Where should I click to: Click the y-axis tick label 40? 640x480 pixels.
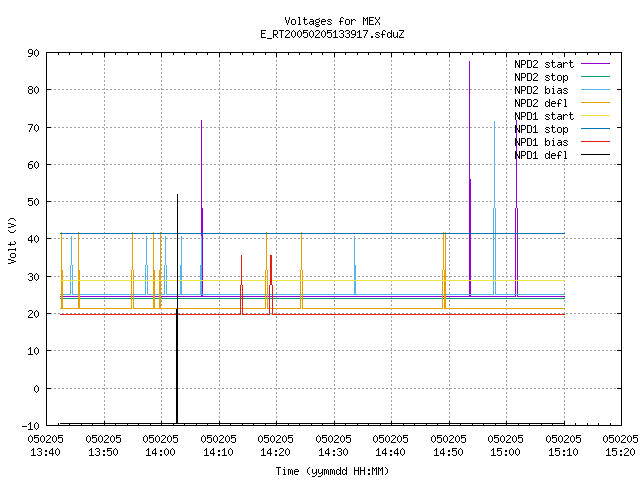(x=33, y=239)
